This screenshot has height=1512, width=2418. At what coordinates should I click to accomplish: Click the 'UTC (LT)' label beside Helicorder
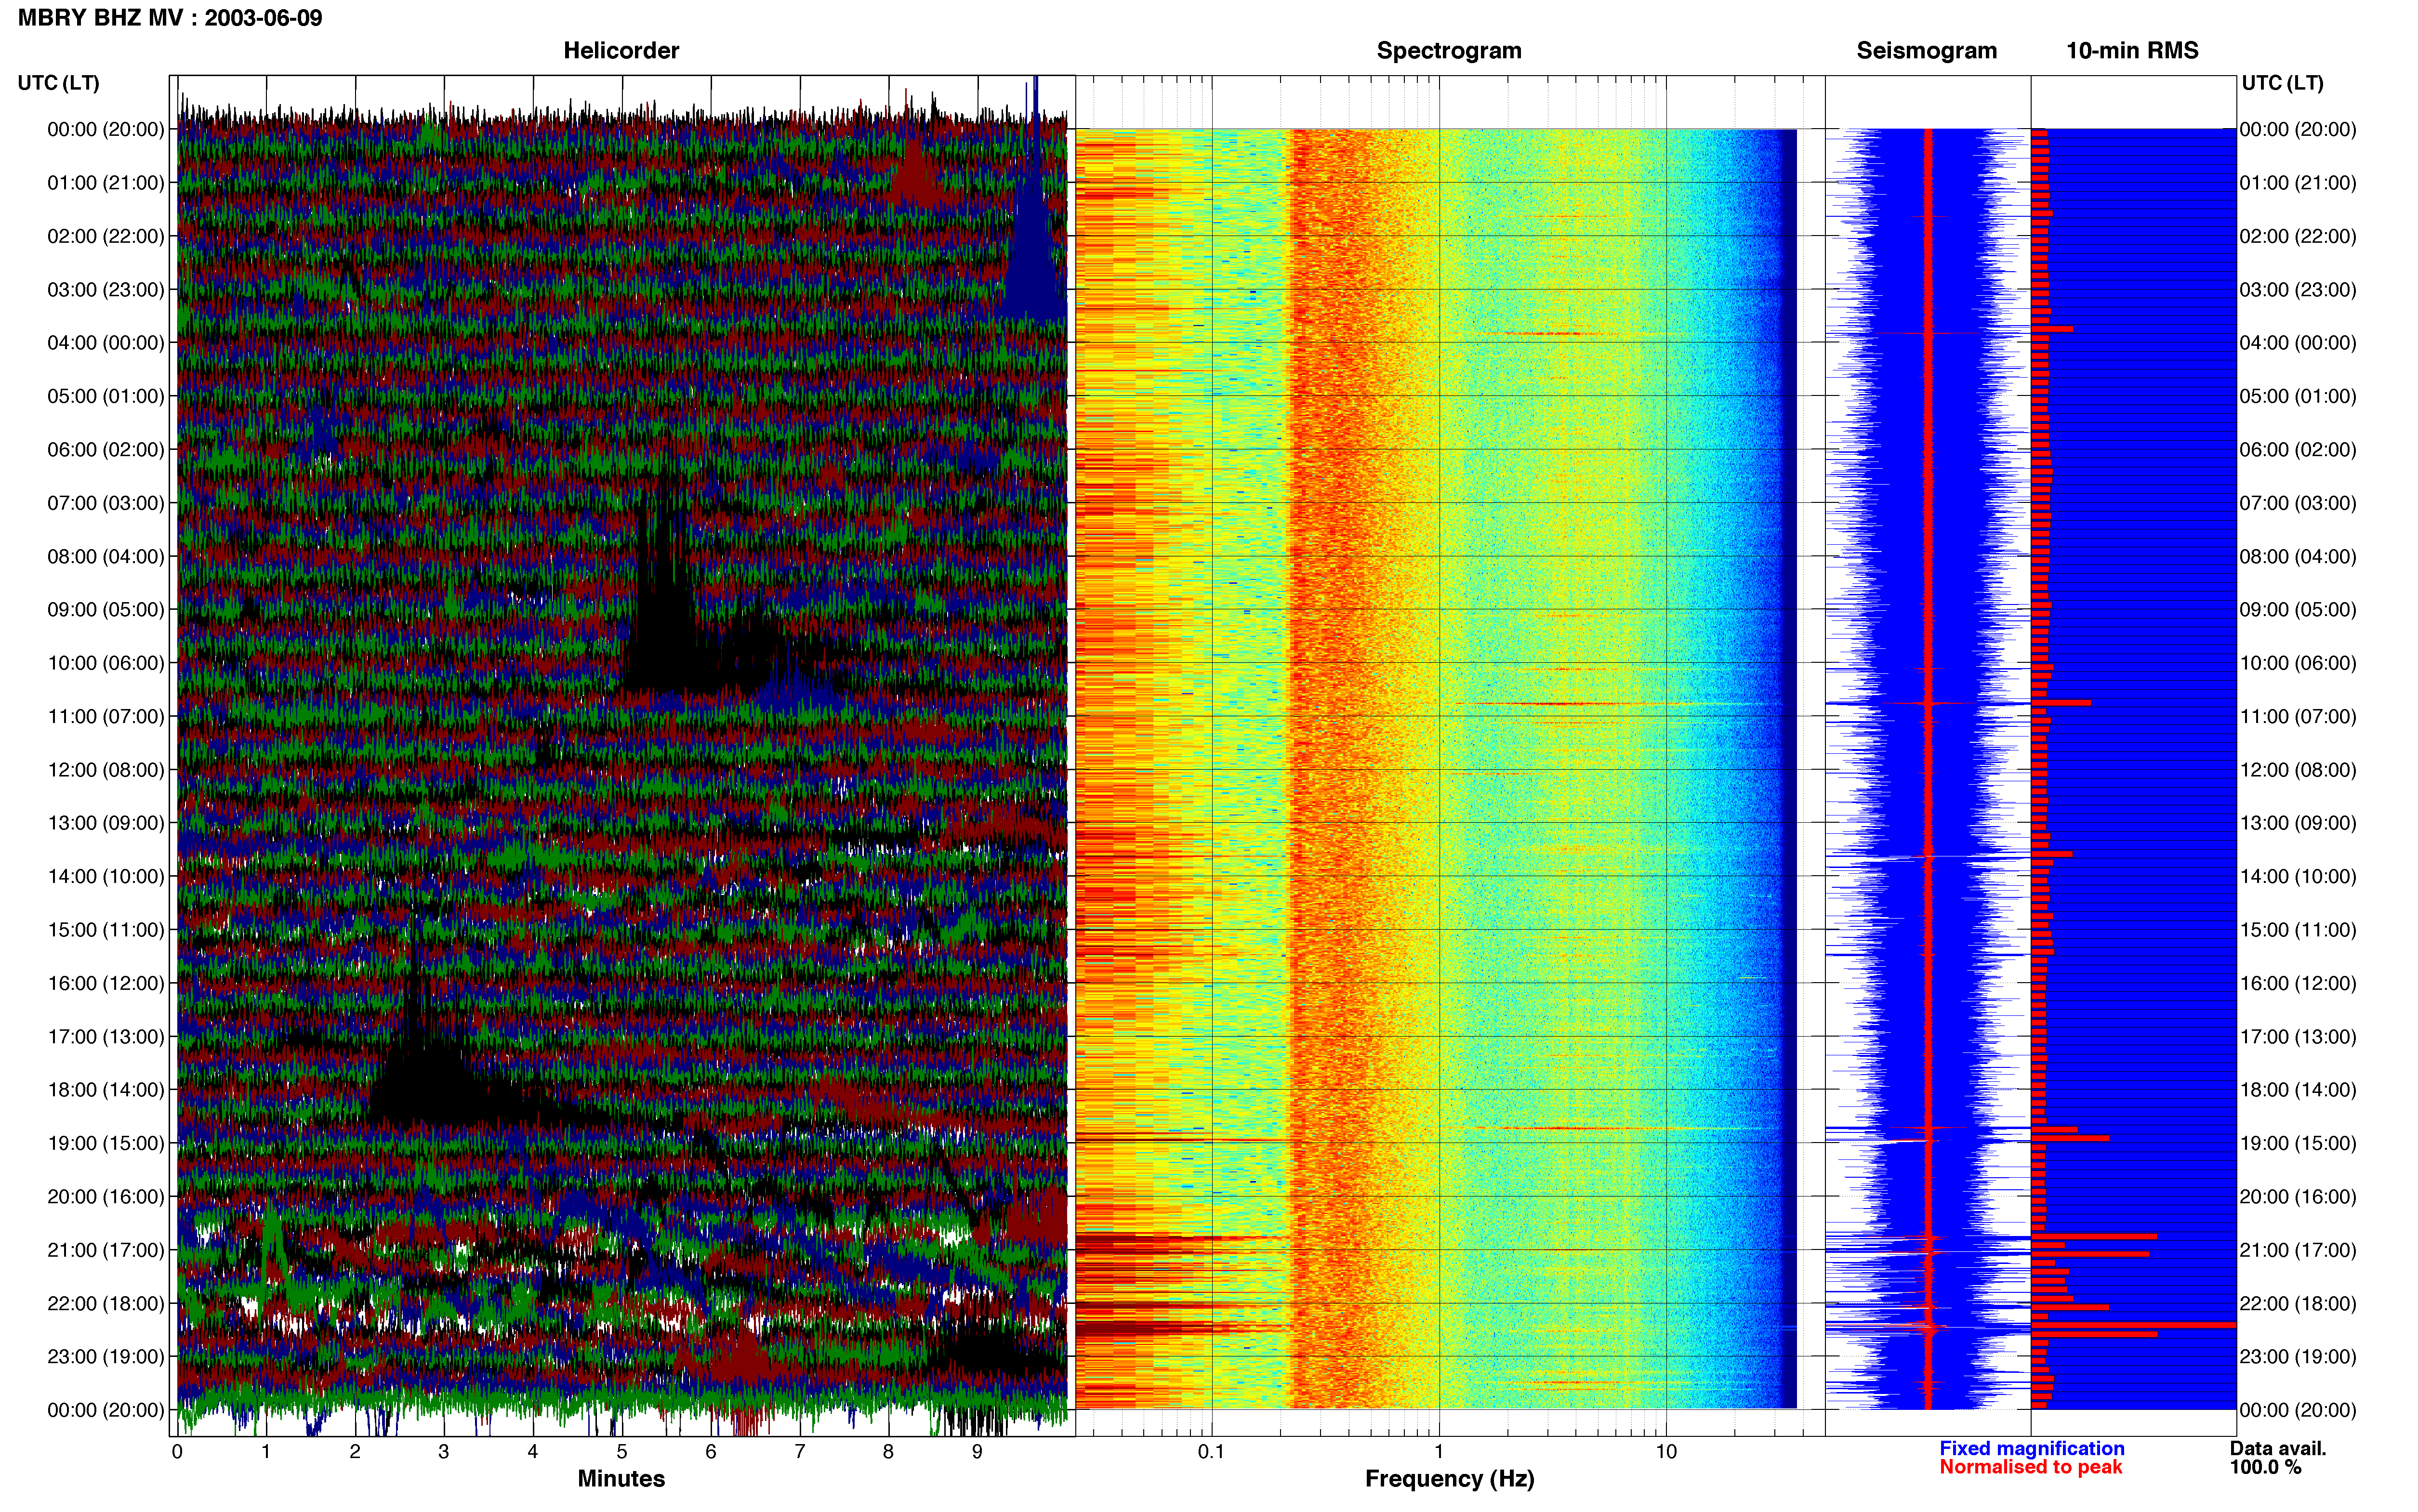coord(59,83)
